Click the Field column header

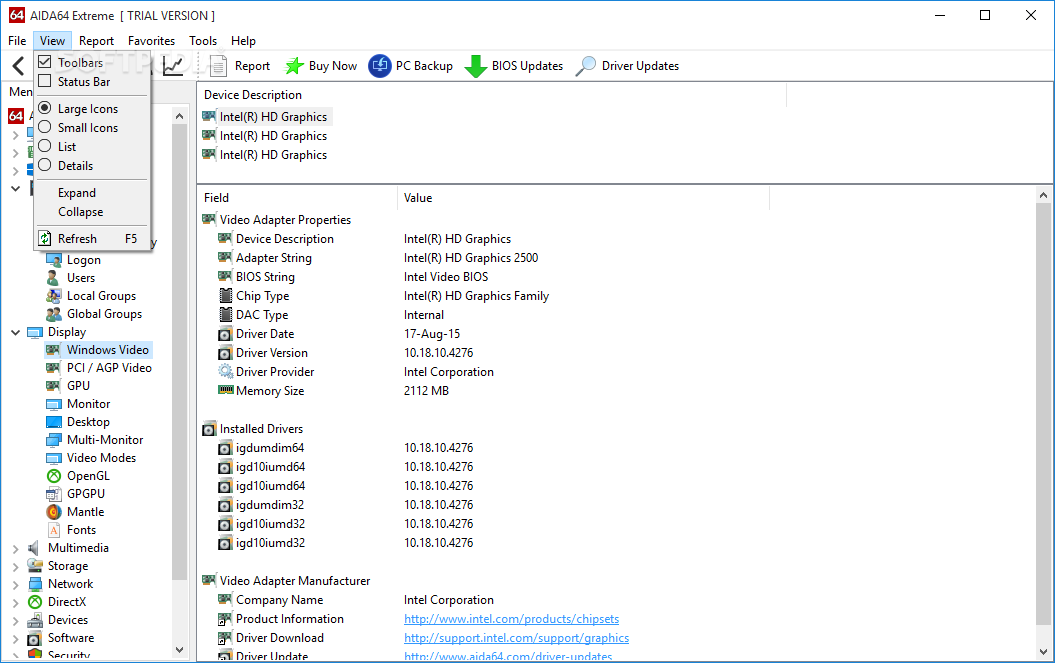click(297, 197)
